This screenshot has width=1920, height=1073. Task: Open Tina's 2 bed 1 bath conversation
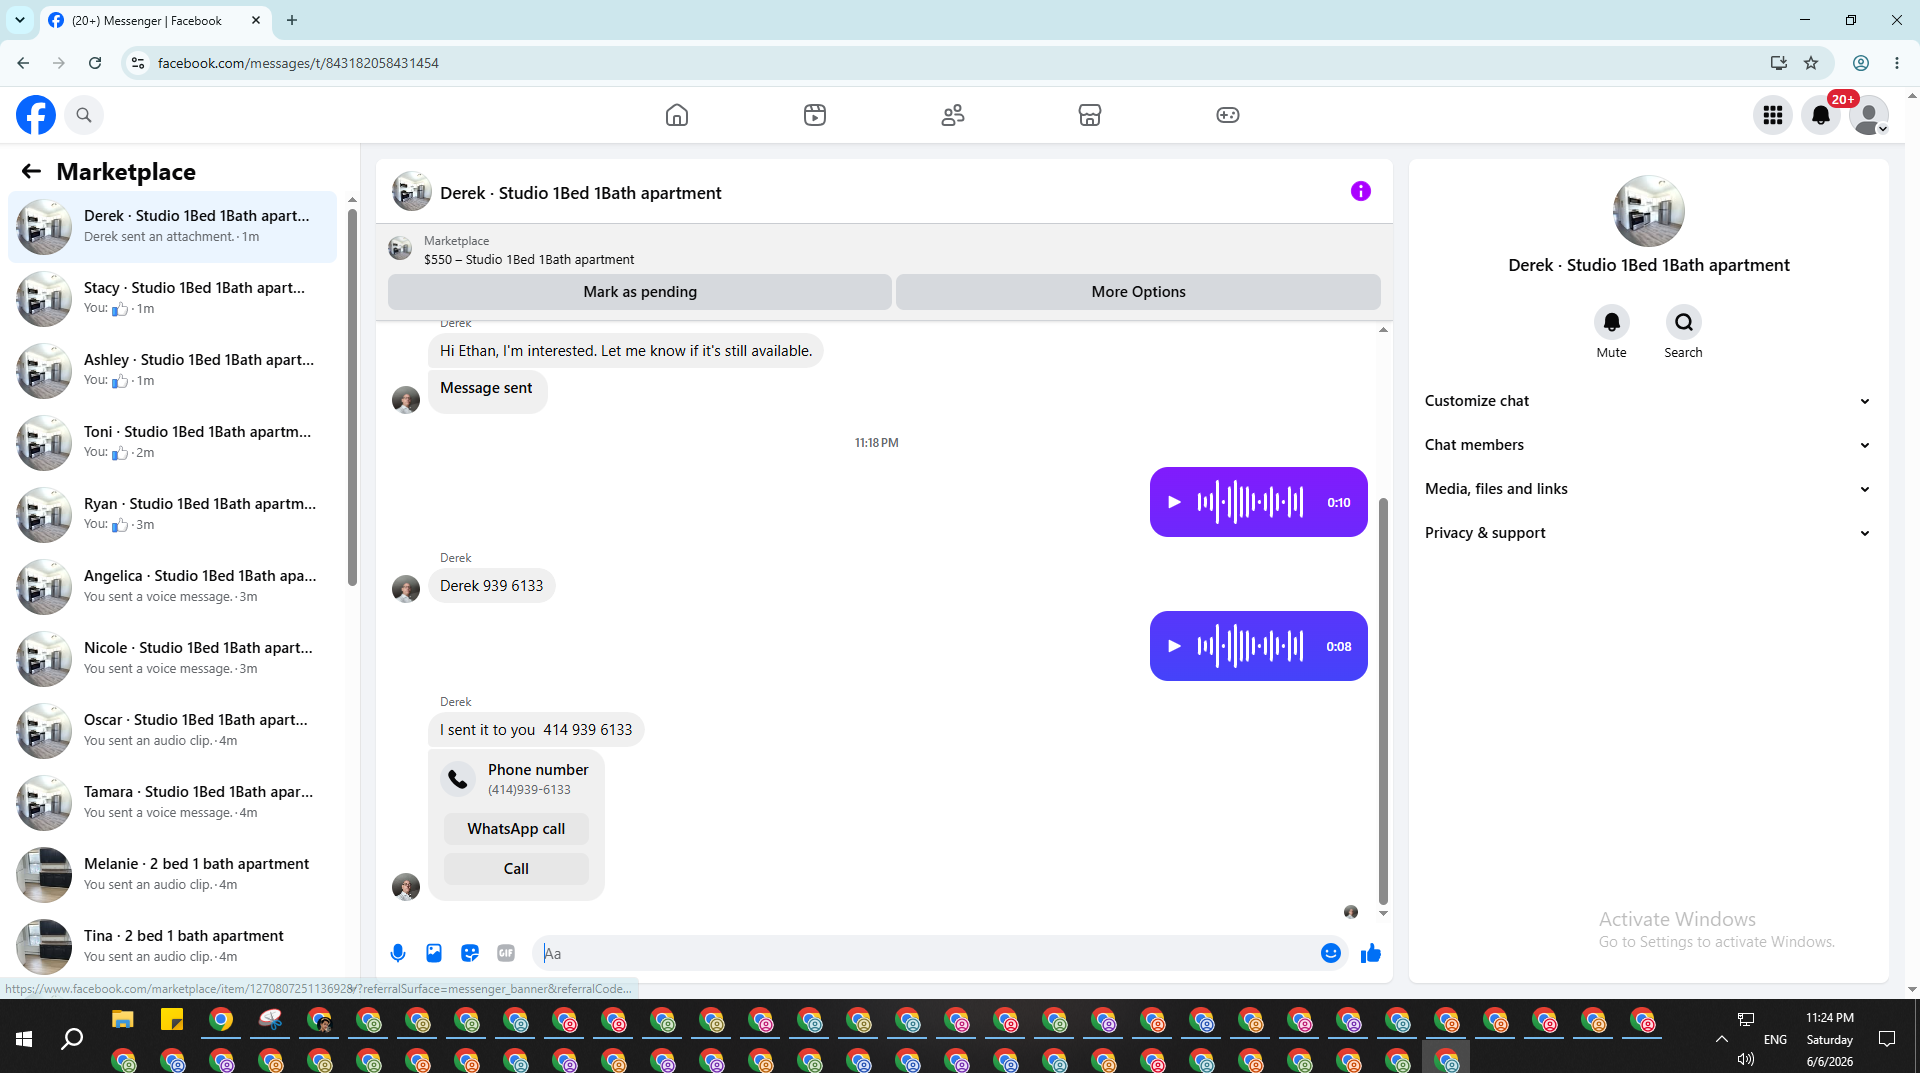172,947
